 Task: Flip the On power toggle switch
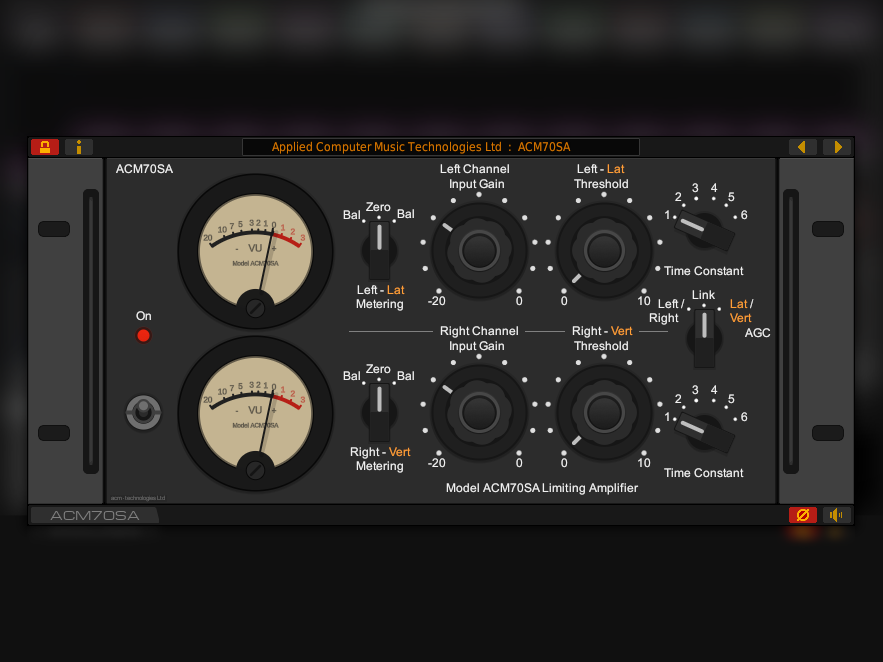(x=143, y=412)
